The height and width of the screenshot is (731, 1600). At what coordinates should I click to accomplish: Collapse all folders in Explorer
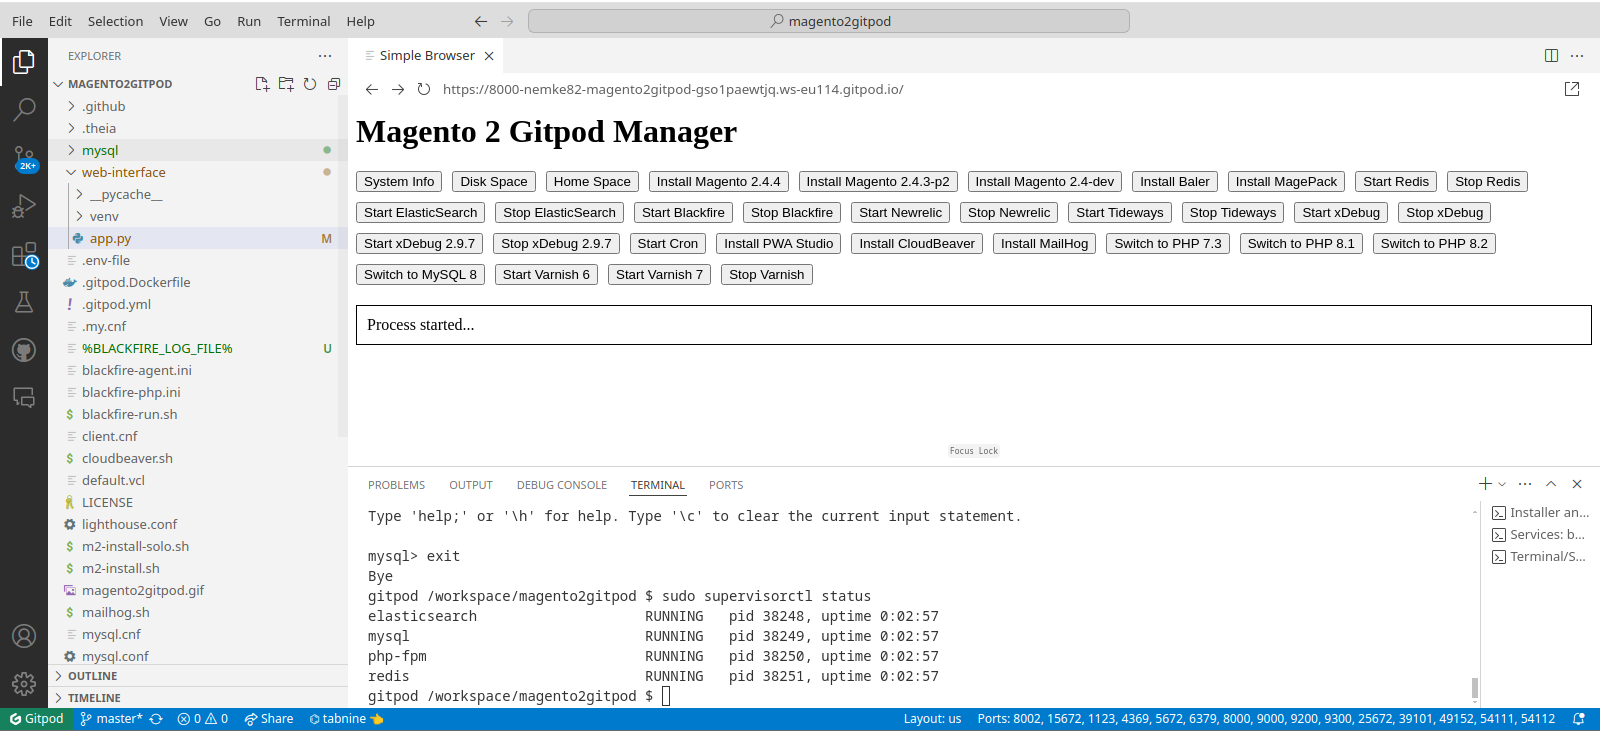[334, 84]
